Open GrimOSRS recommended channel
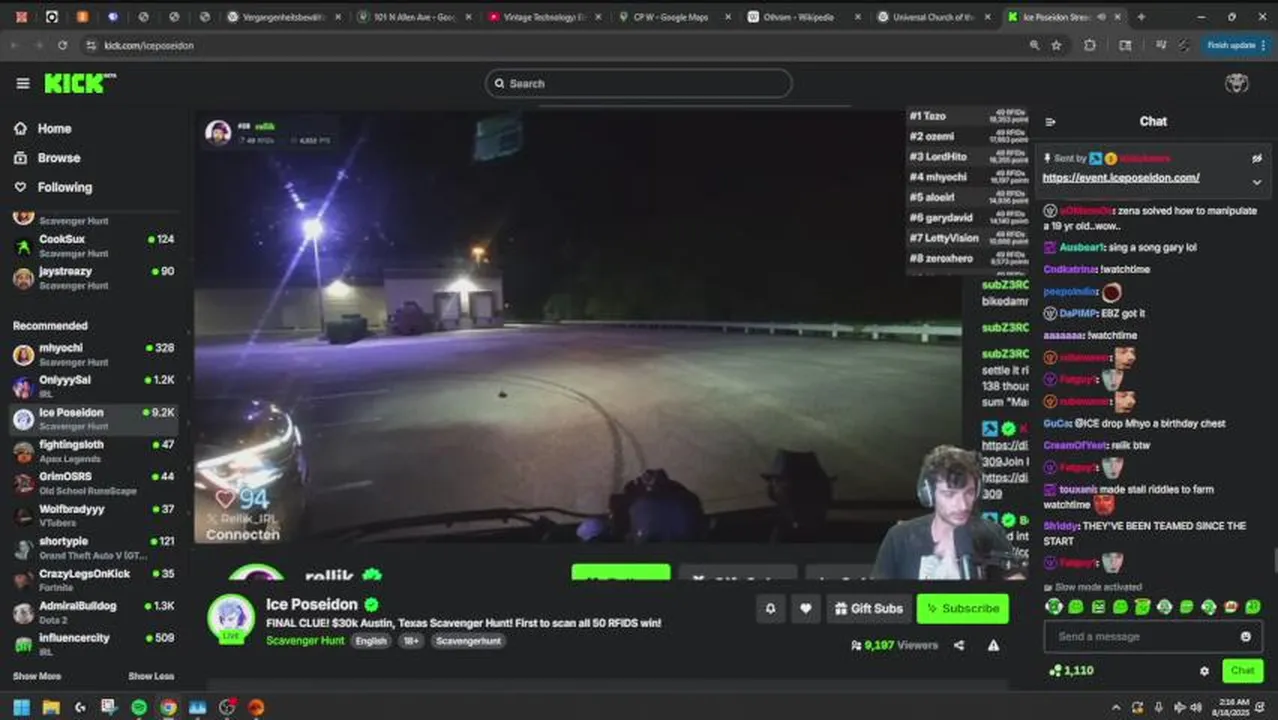Screen dimensions: 1278x720 94,483
